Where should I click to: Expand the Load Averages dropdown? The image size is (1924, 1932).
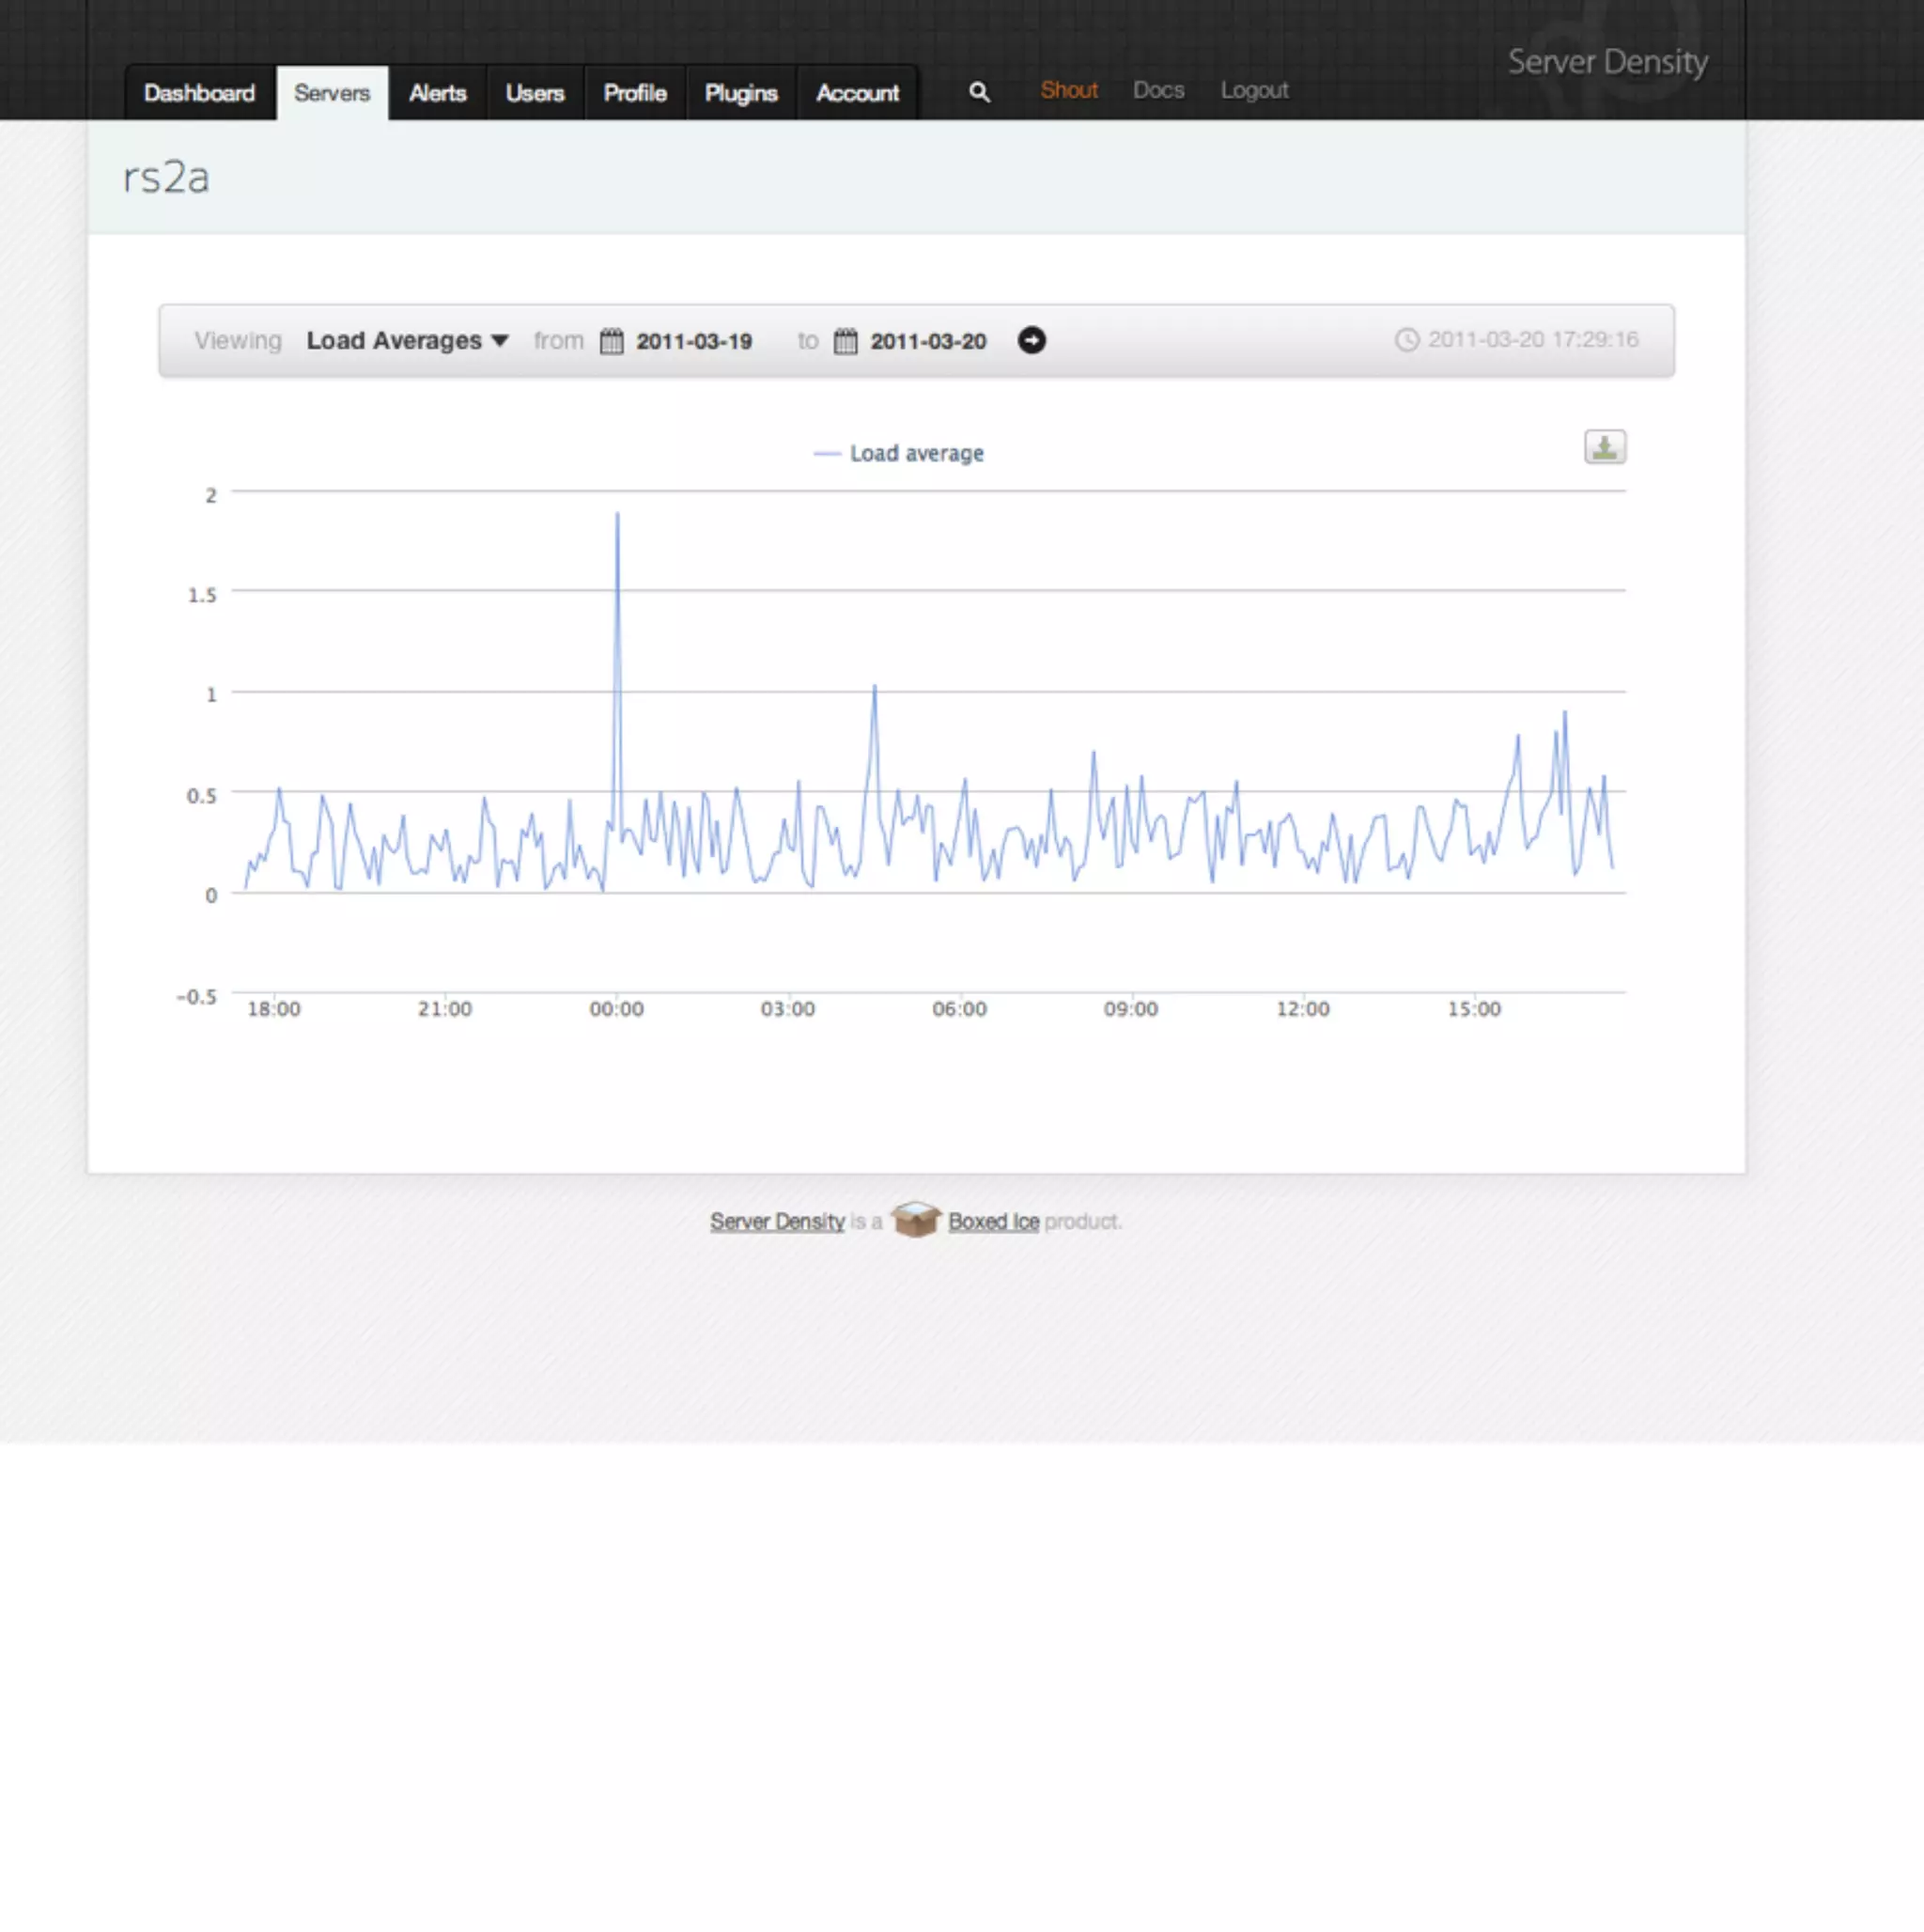(407, 341)
